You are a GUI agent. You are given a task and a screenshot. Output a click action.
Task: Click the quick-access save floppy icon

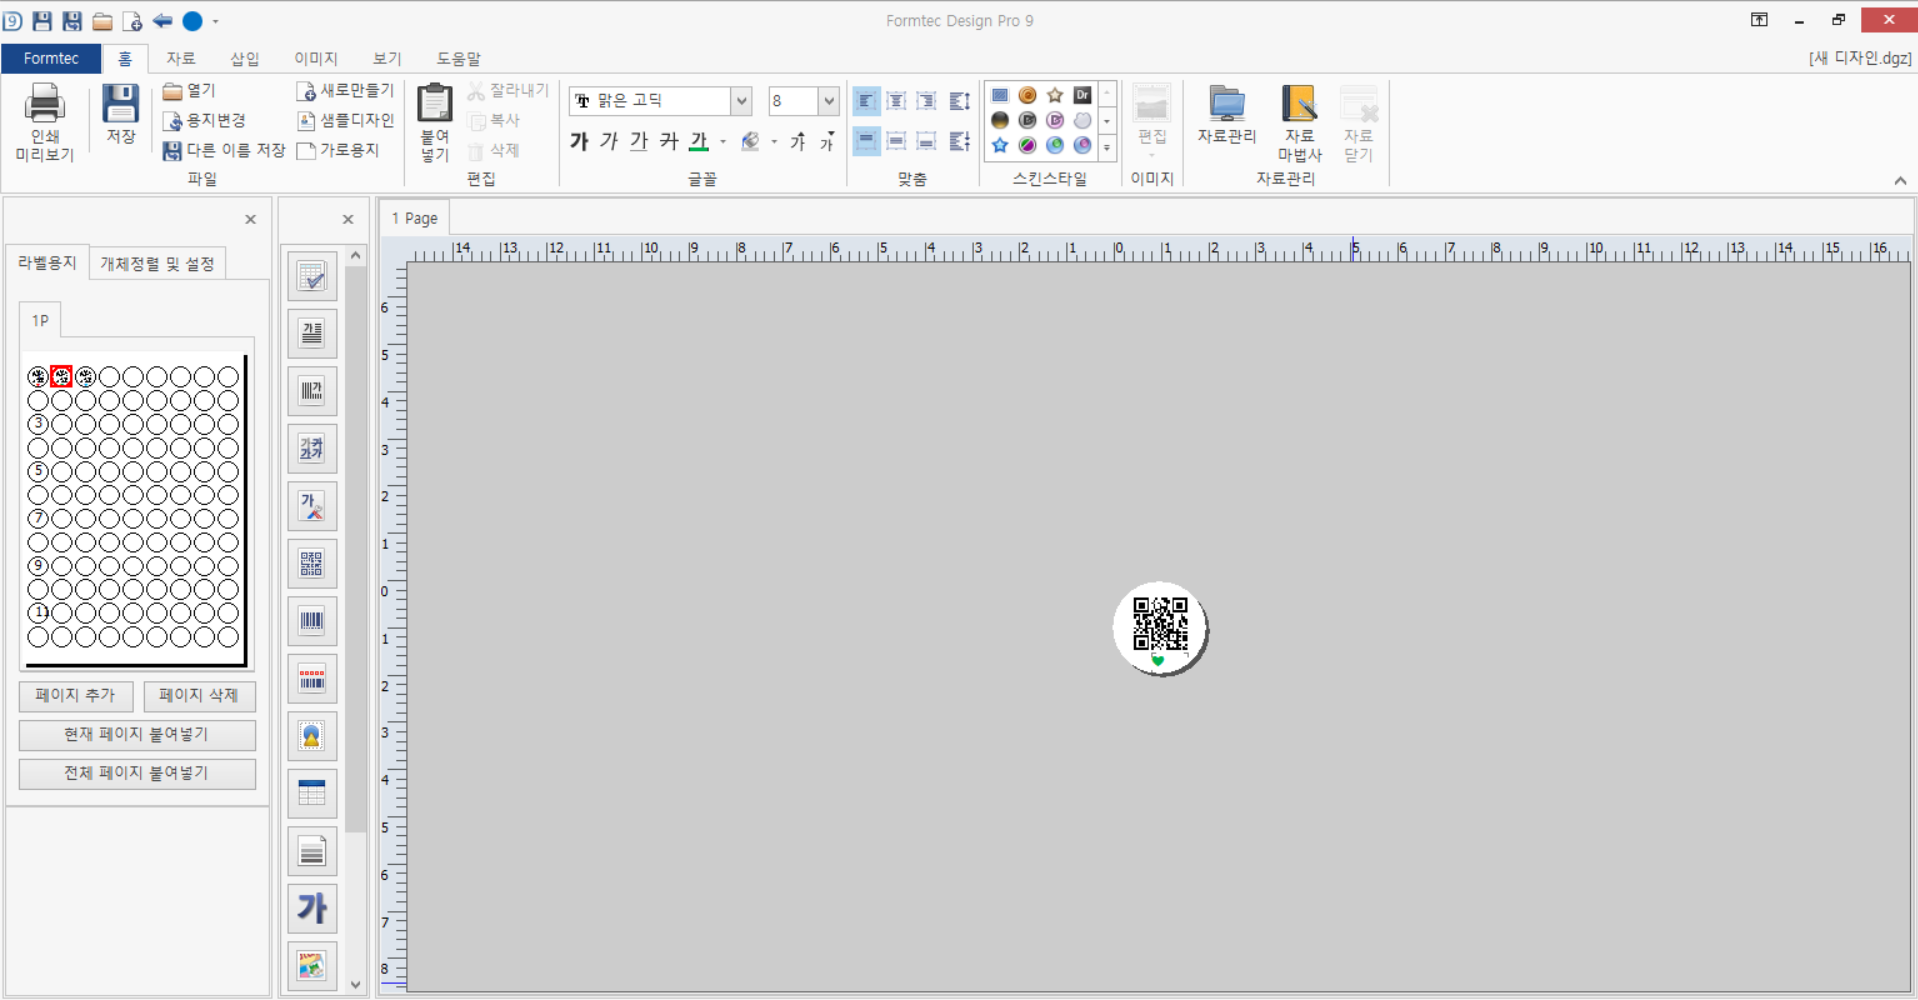42,20
